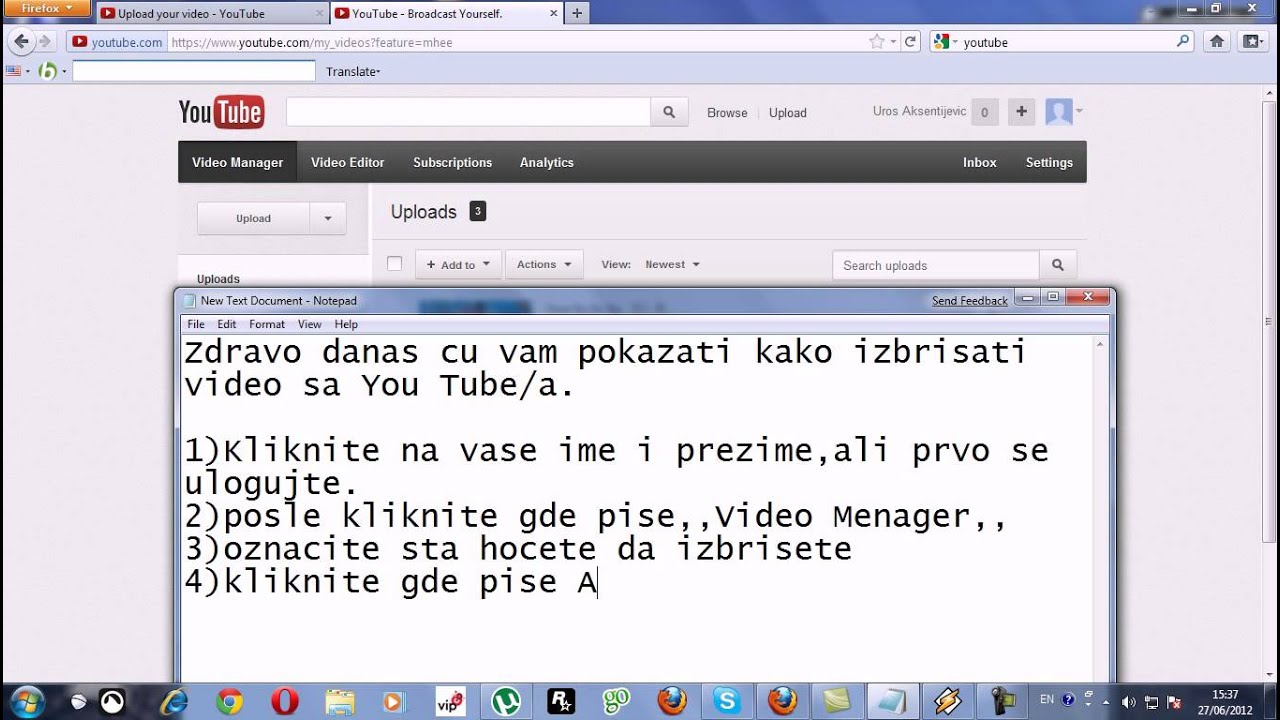Click the Search uploads magnifier button
Viewport: 1280px width, 720px height.
tap(1058, 265)
